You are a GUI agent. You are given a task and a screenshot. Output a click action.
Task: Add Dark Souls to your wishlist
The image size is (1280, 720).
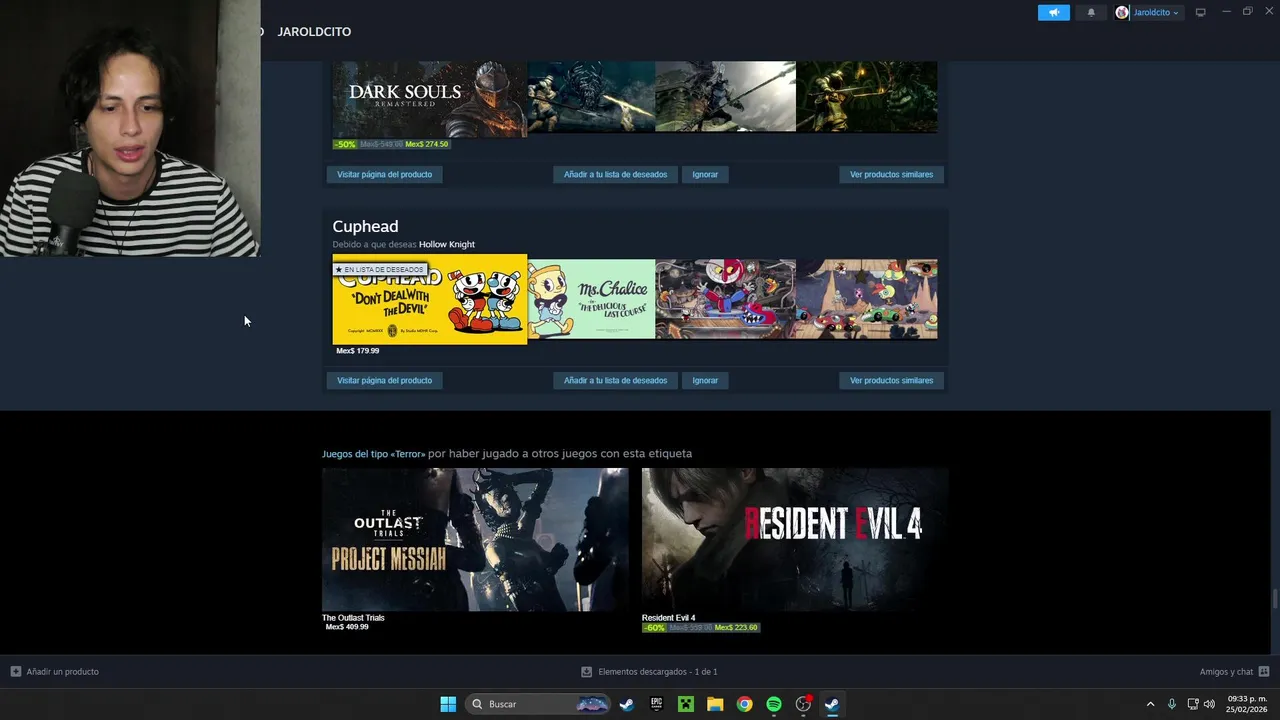[615, 174]
